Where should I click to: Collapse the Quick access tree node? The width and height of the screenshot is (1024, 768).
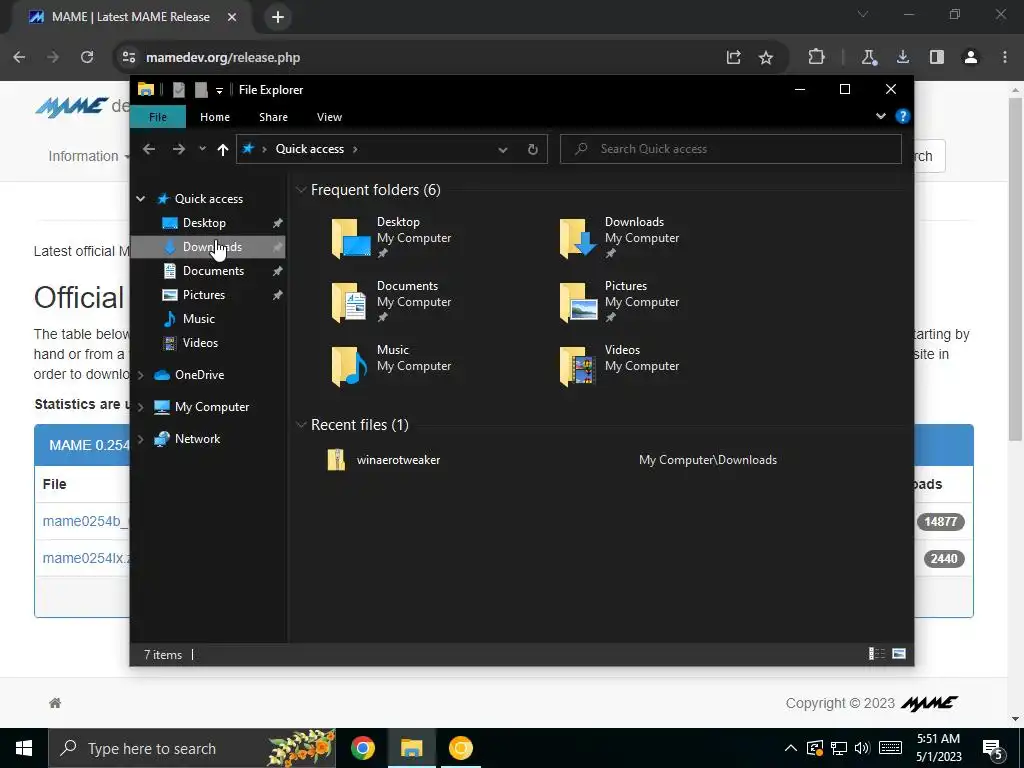[x=140, y=199]
